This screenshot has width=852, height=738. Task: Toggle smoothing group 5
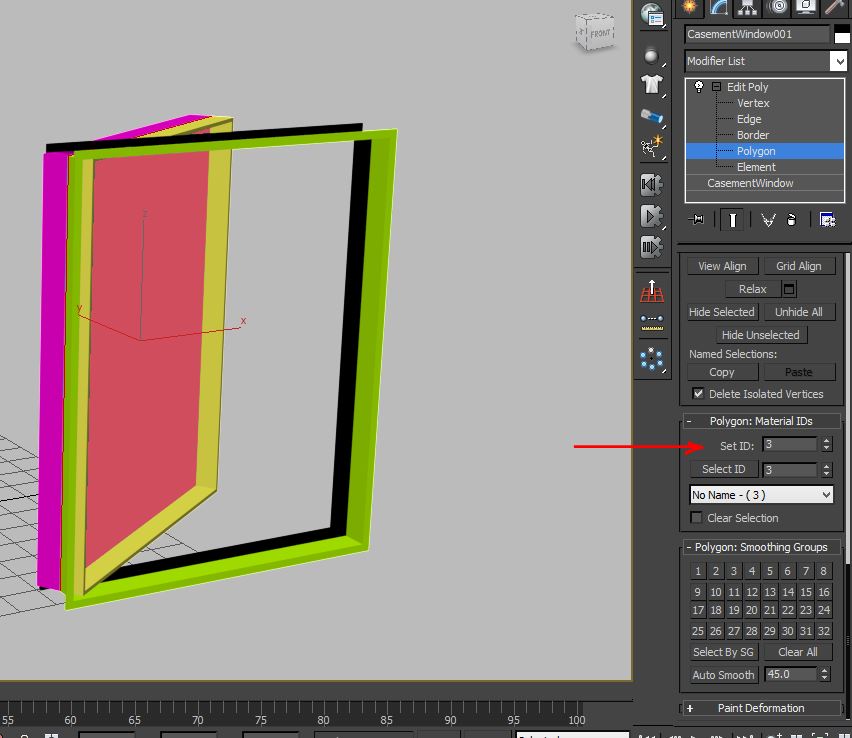(769, 570)
